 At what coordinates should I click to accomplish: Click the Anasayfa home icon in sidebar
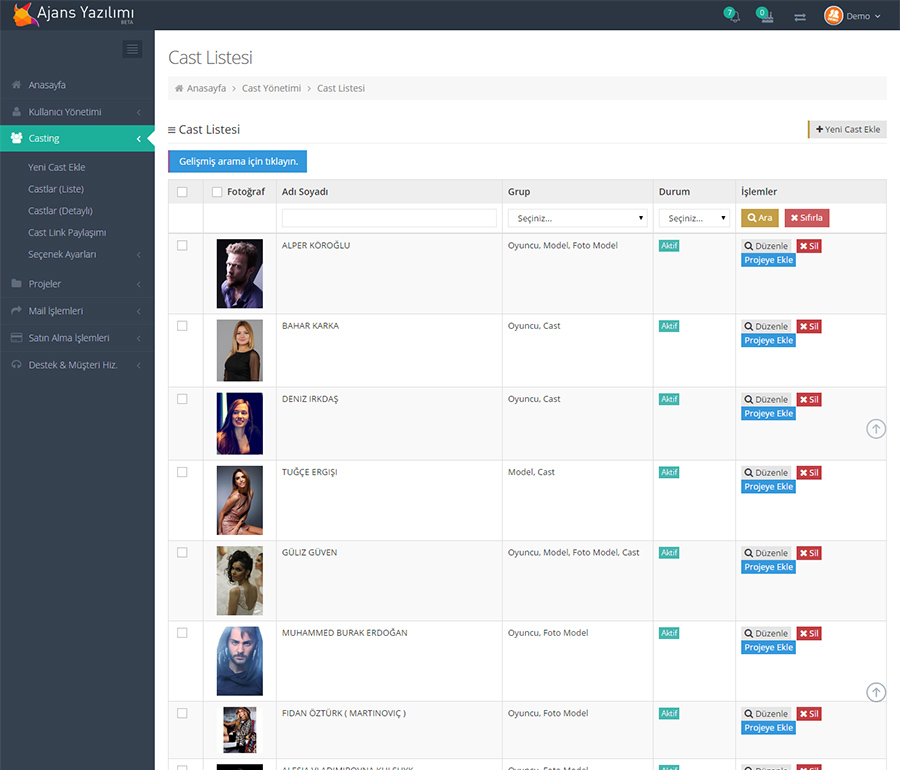(17, 84)
